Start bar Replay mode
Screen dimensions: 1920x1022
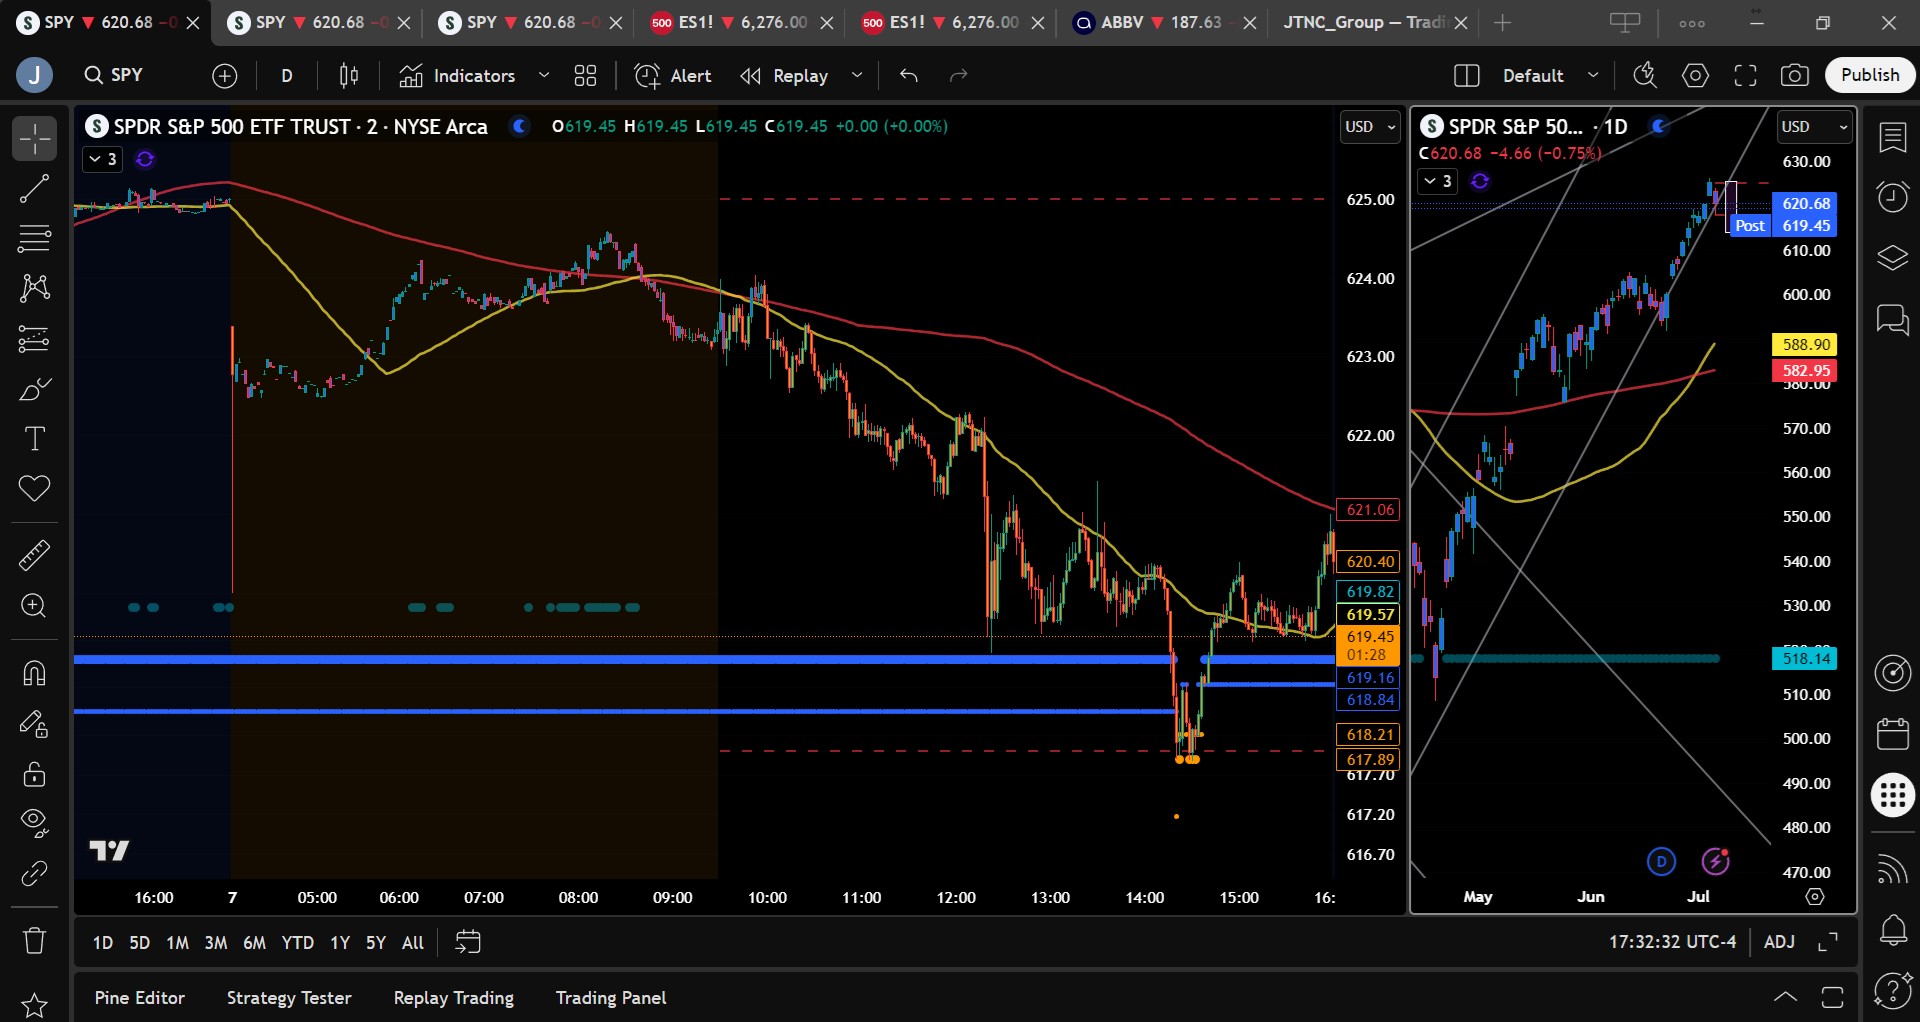tap(785, 75)
